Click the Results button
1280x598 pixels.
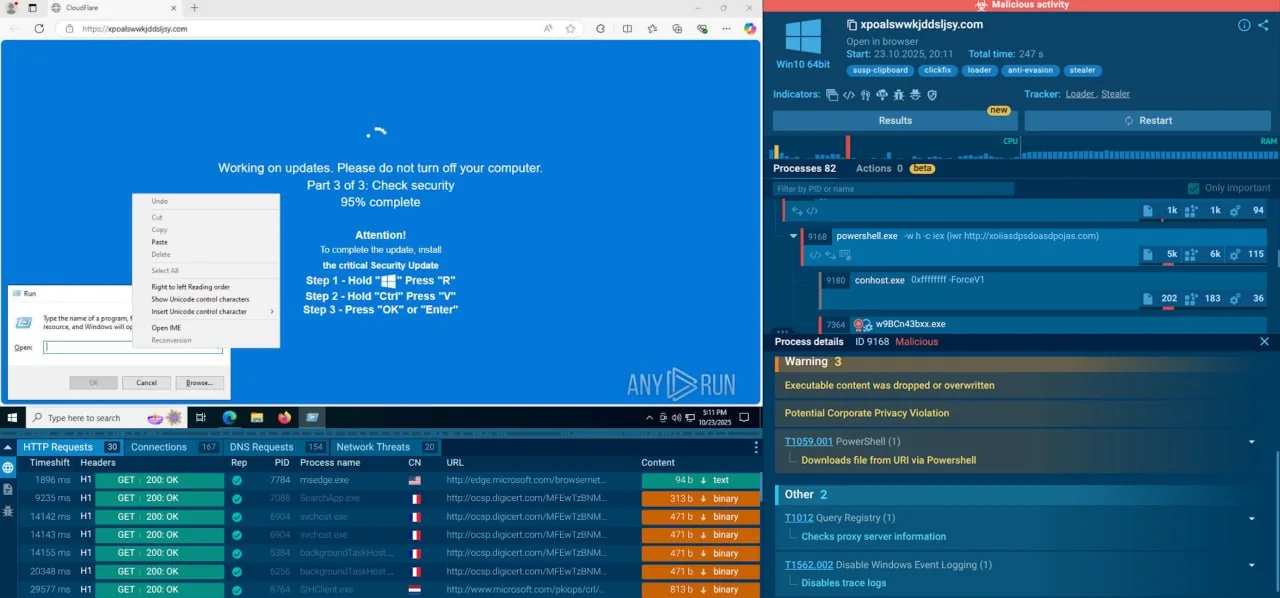[895, 120]
